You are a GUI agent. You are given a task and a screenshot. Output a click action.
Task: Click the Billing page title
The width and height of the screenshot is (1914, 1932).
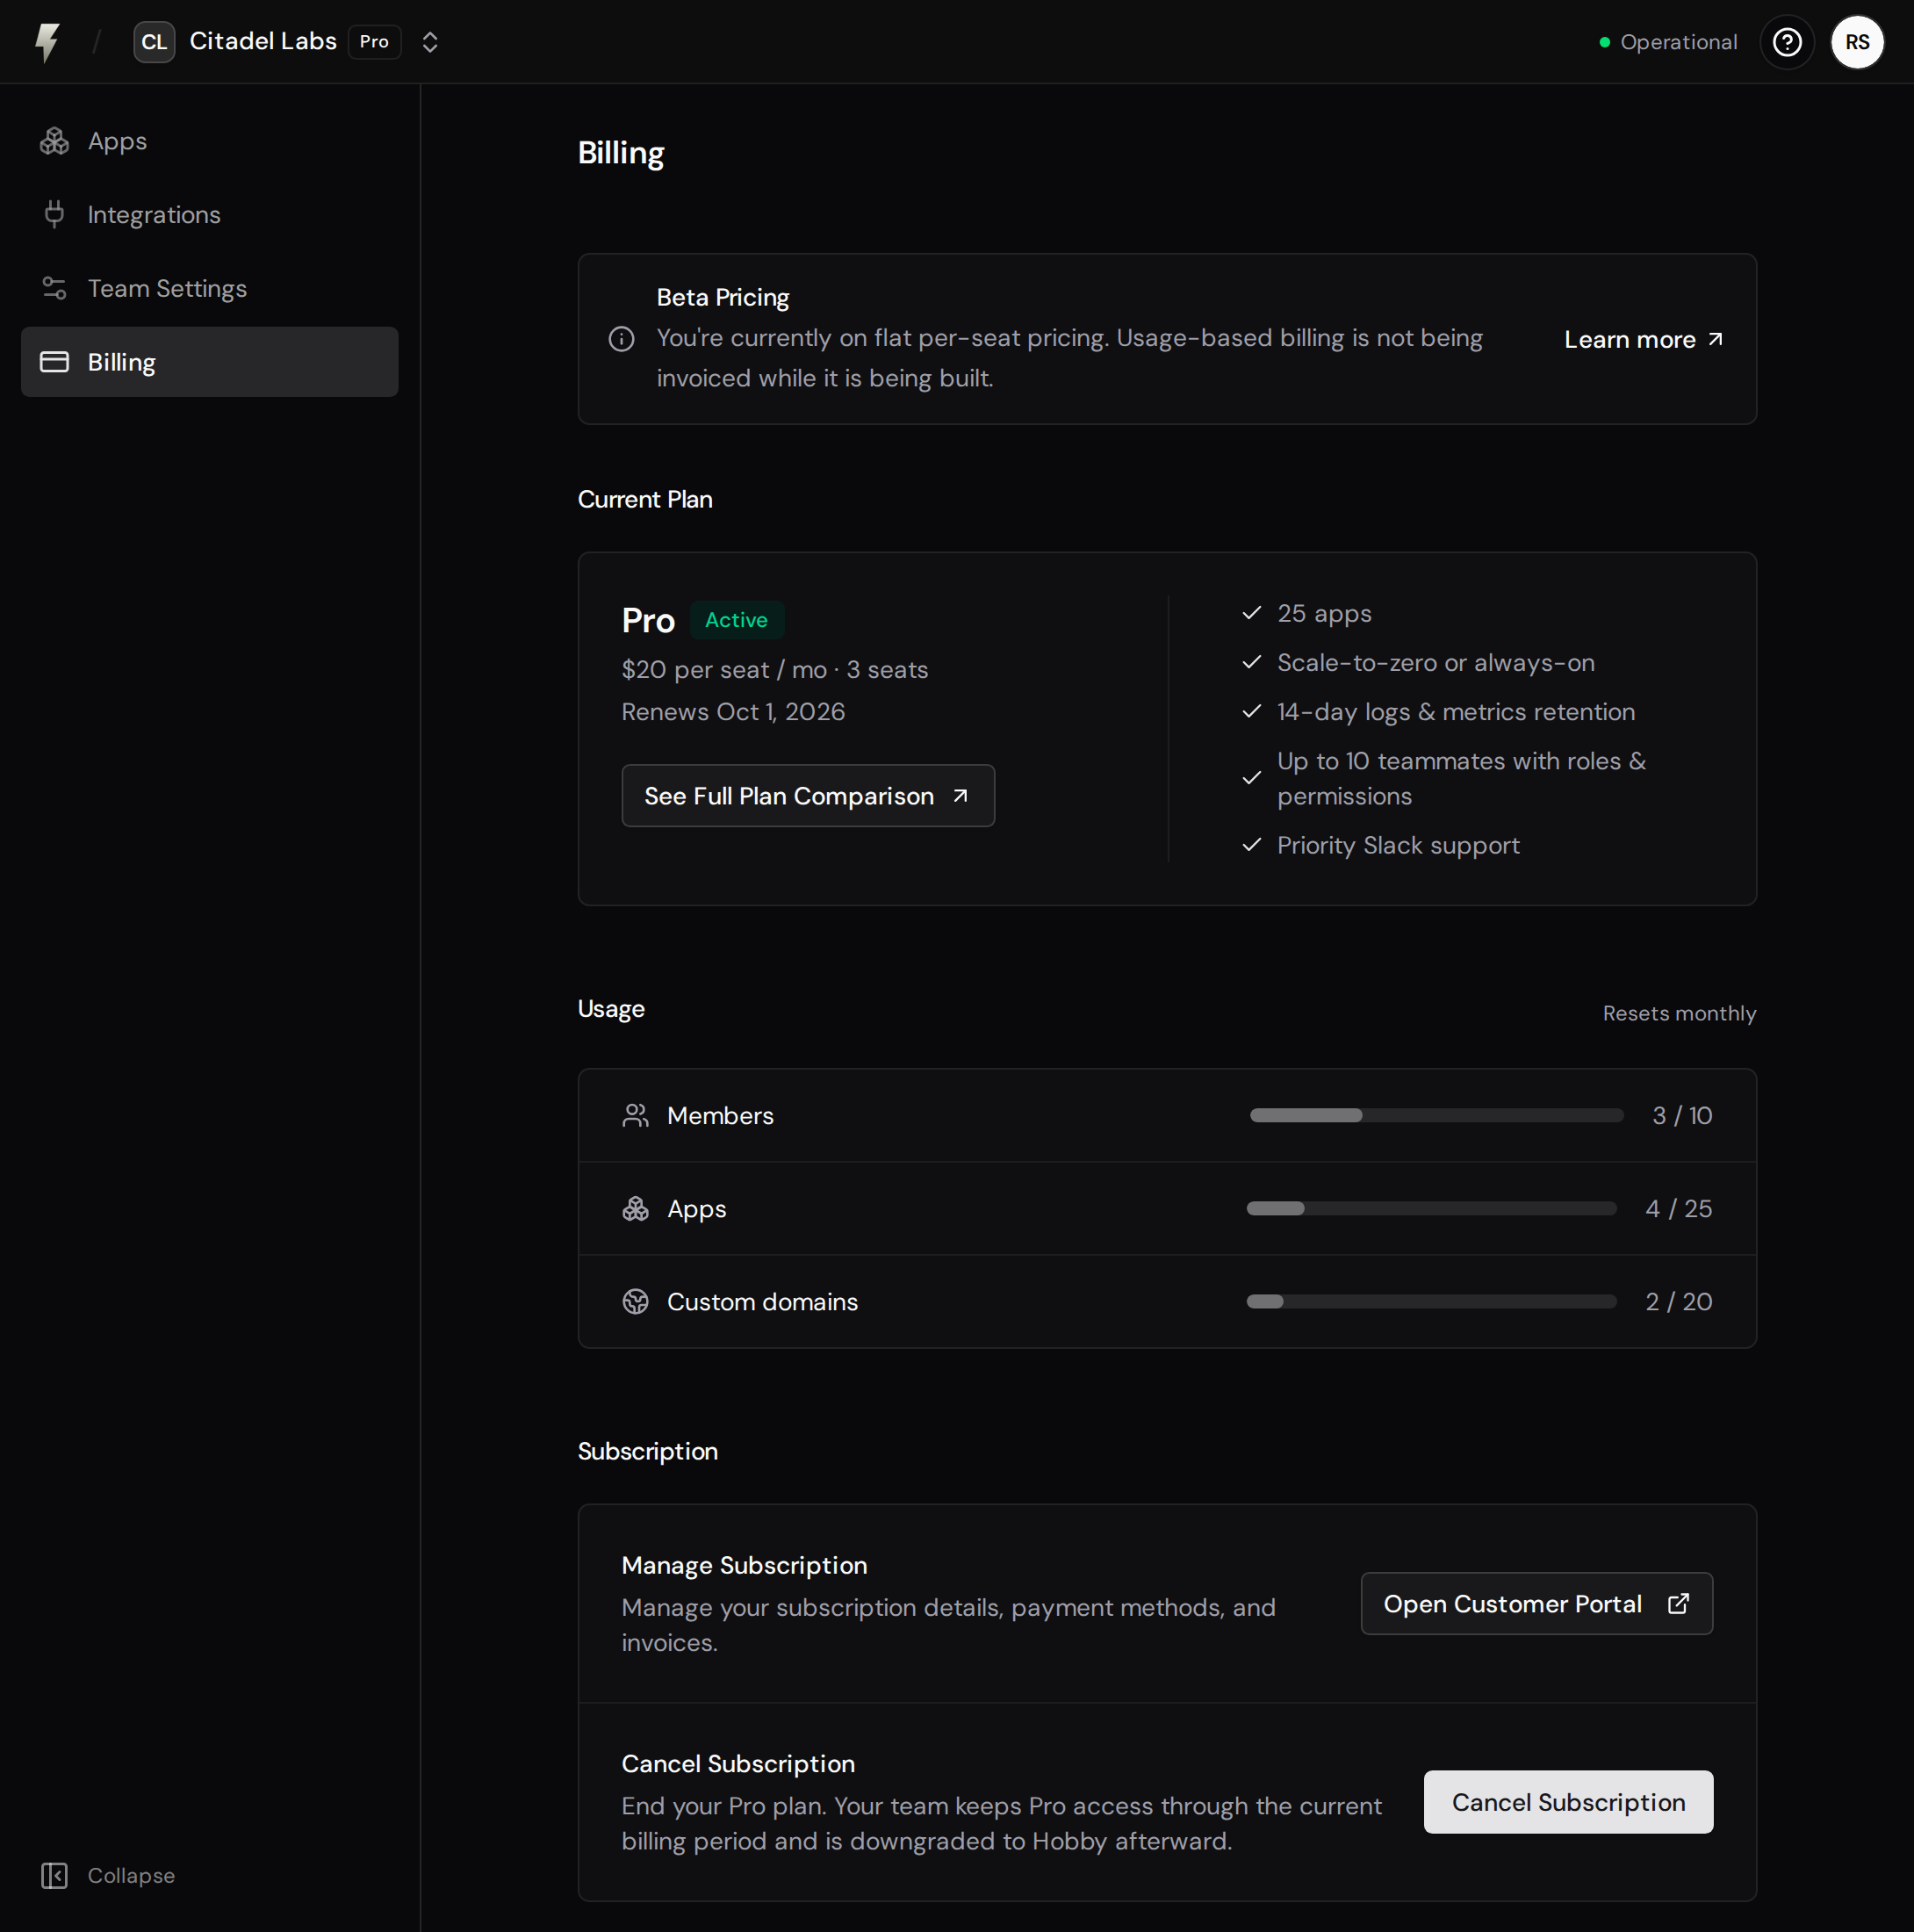[621, 153]
